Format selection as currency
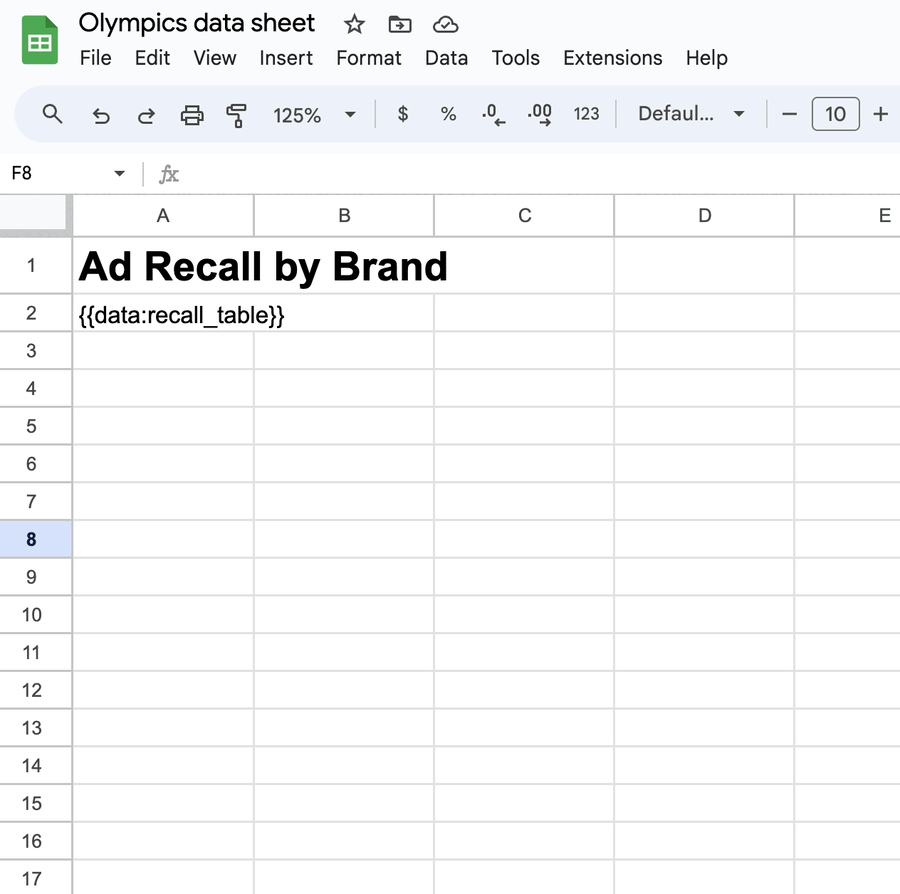 tap(402, 114)
